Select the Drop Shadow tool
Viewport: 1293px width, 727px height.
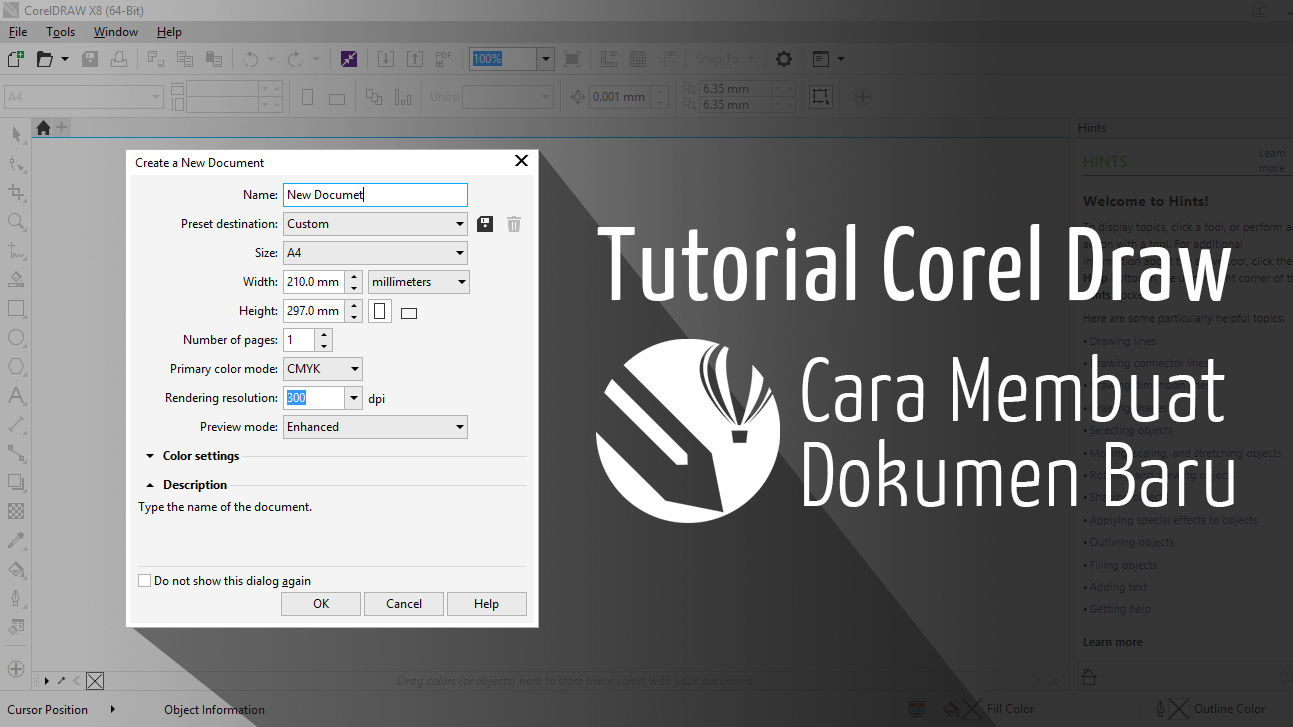pos(16,483)
